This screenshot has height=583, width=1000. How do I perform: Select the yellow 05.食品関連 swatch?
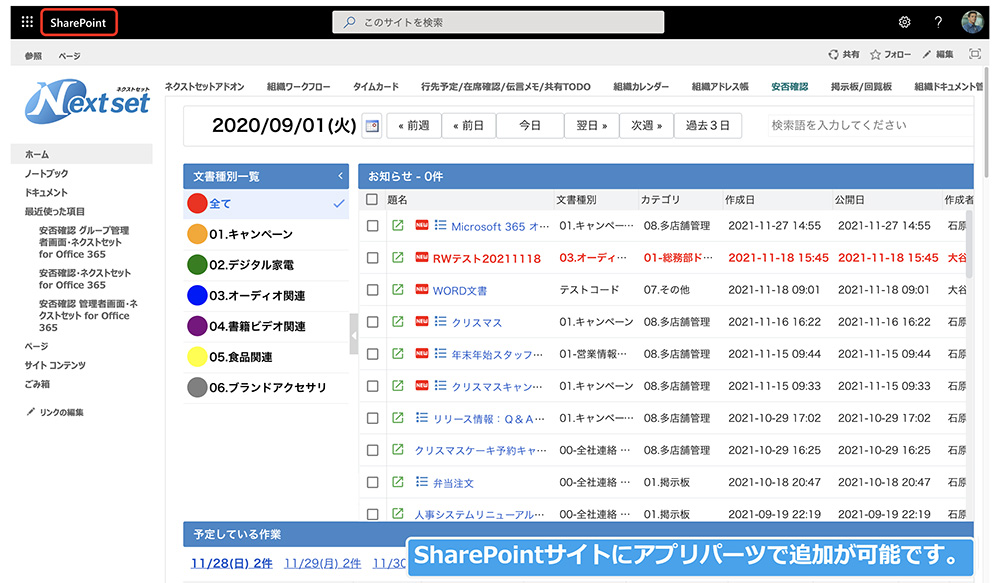(197, 357)
